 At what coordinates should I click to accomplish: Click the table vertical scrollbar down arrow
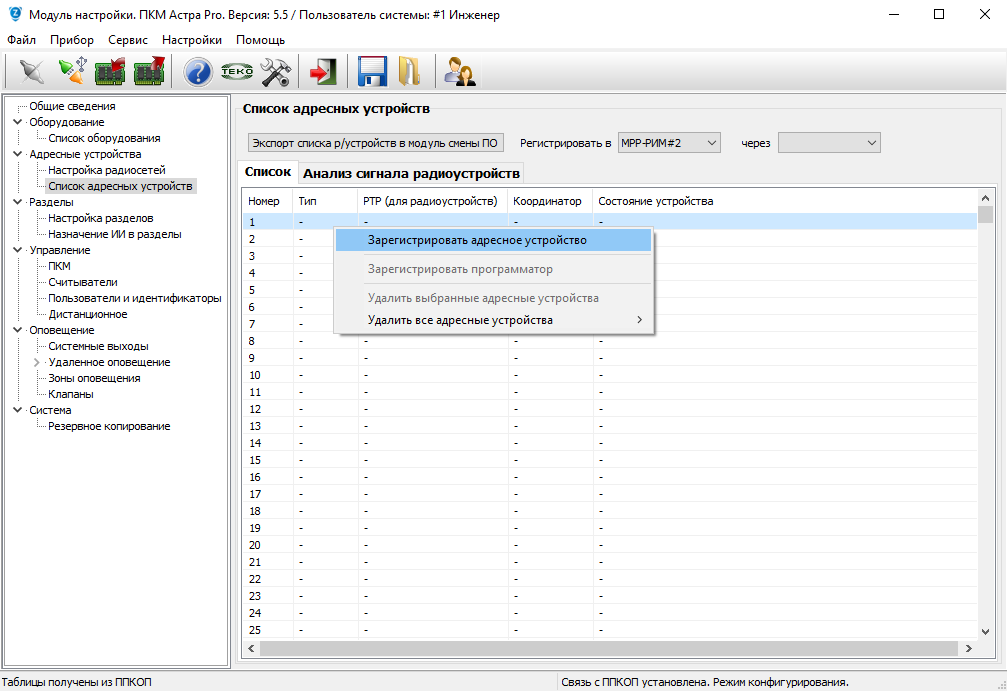pyautogui.click(x=986, y=632)
